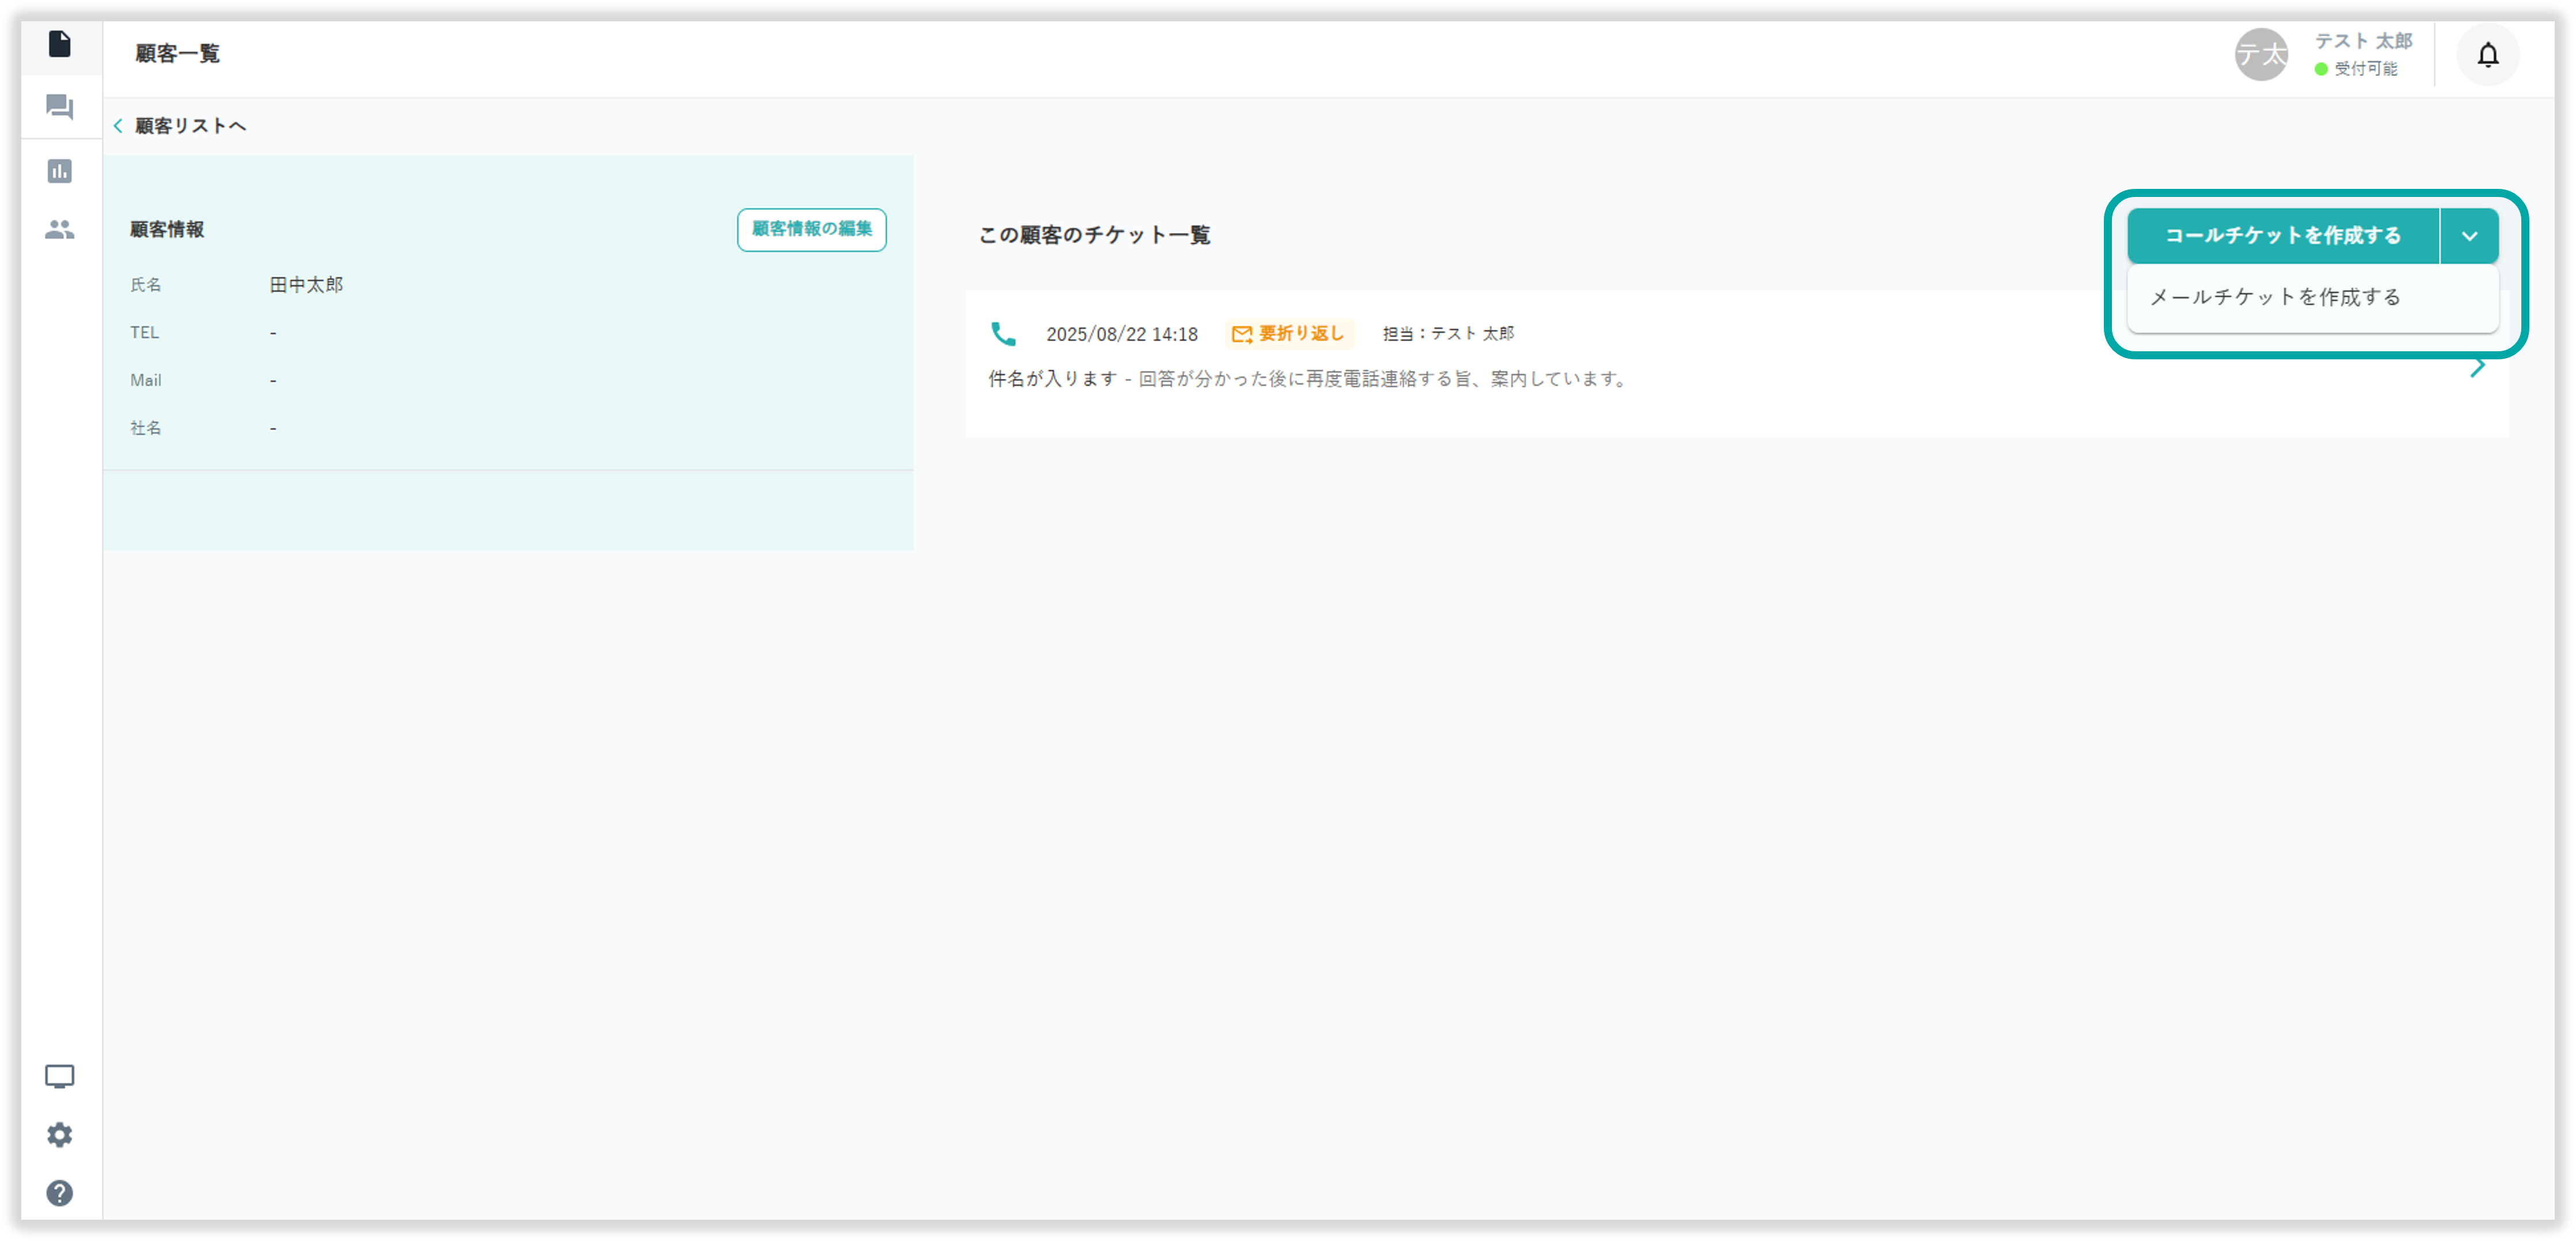Image resolution: width=2576 pixels, height=1241 pixels.
Task: Click the 顧客情報の編集 button
Action: pos(811,229)
